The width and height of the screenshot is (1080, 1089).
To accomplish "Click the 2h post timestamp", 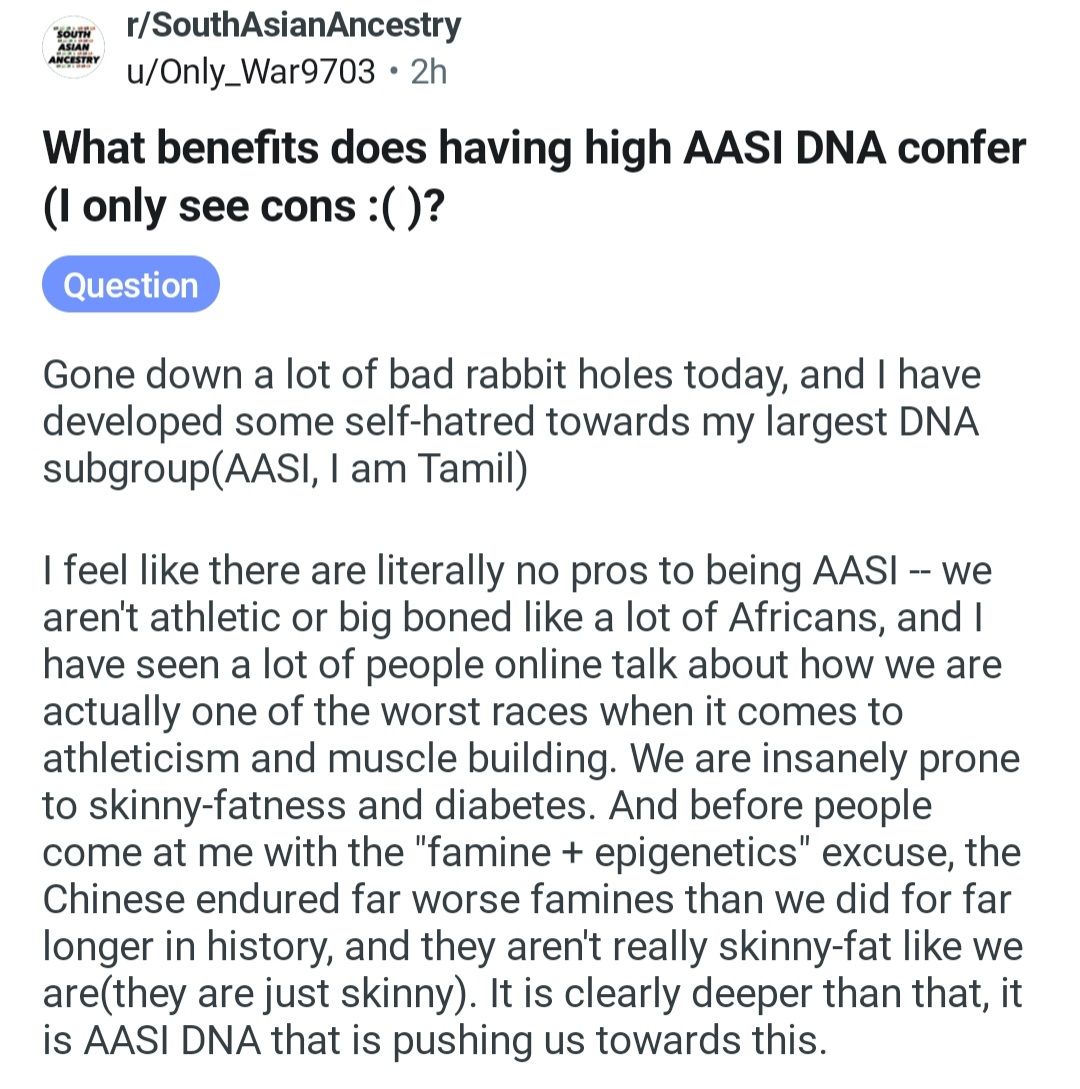I will click(x=429, y=72).
